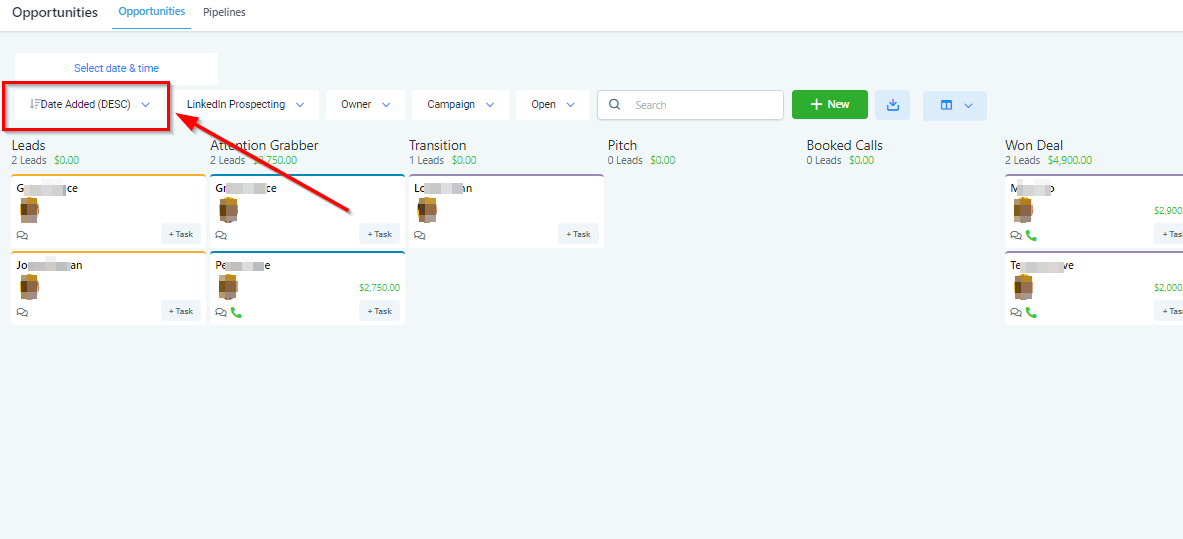Click chat icon on first Leads card
The height and width of the screenshot is (539, 1183).
click(x=22, y=235)
